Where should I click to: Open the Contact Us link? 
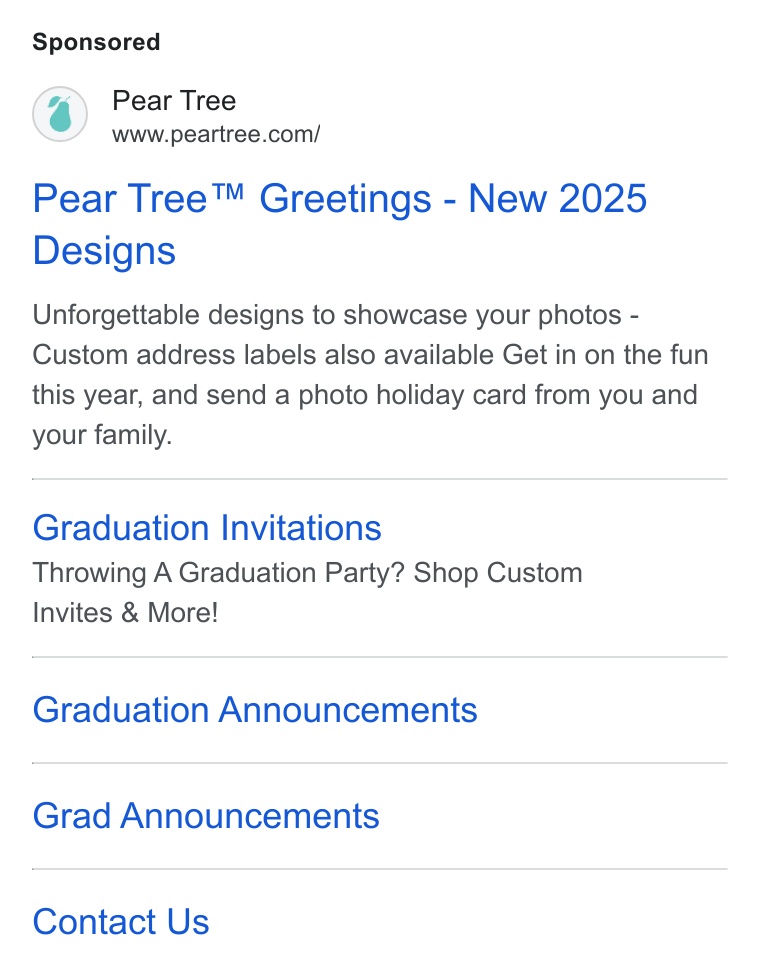click(x=121, y=922)
